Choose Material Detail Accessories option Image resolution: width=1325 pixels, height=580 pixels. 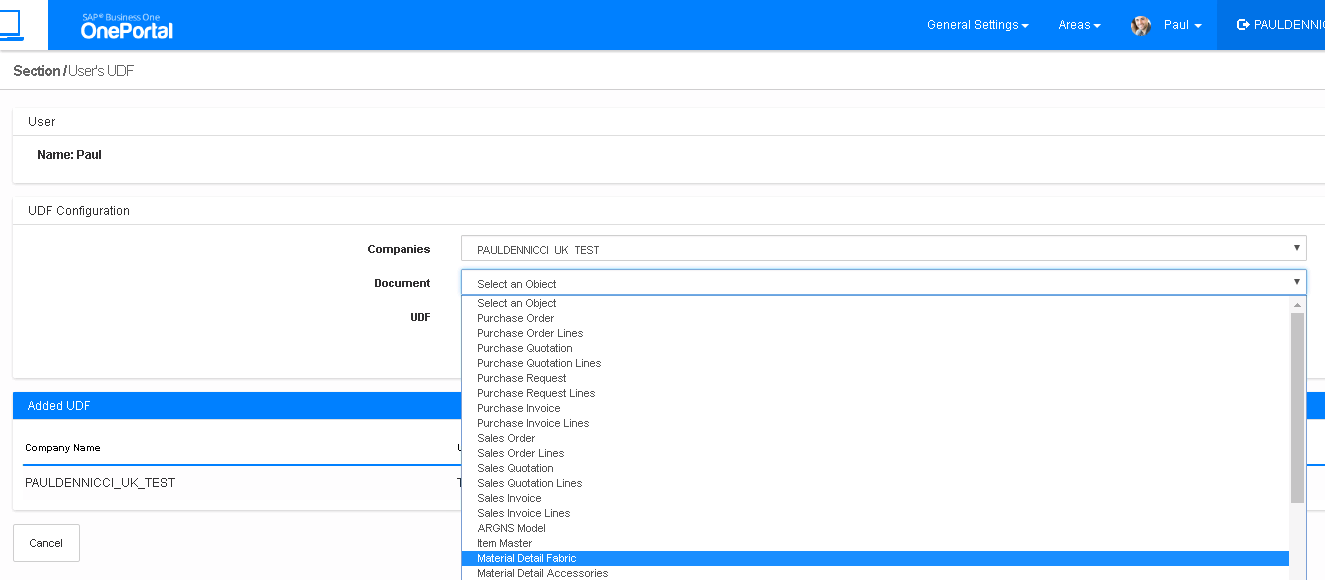[x=542, y=573]
